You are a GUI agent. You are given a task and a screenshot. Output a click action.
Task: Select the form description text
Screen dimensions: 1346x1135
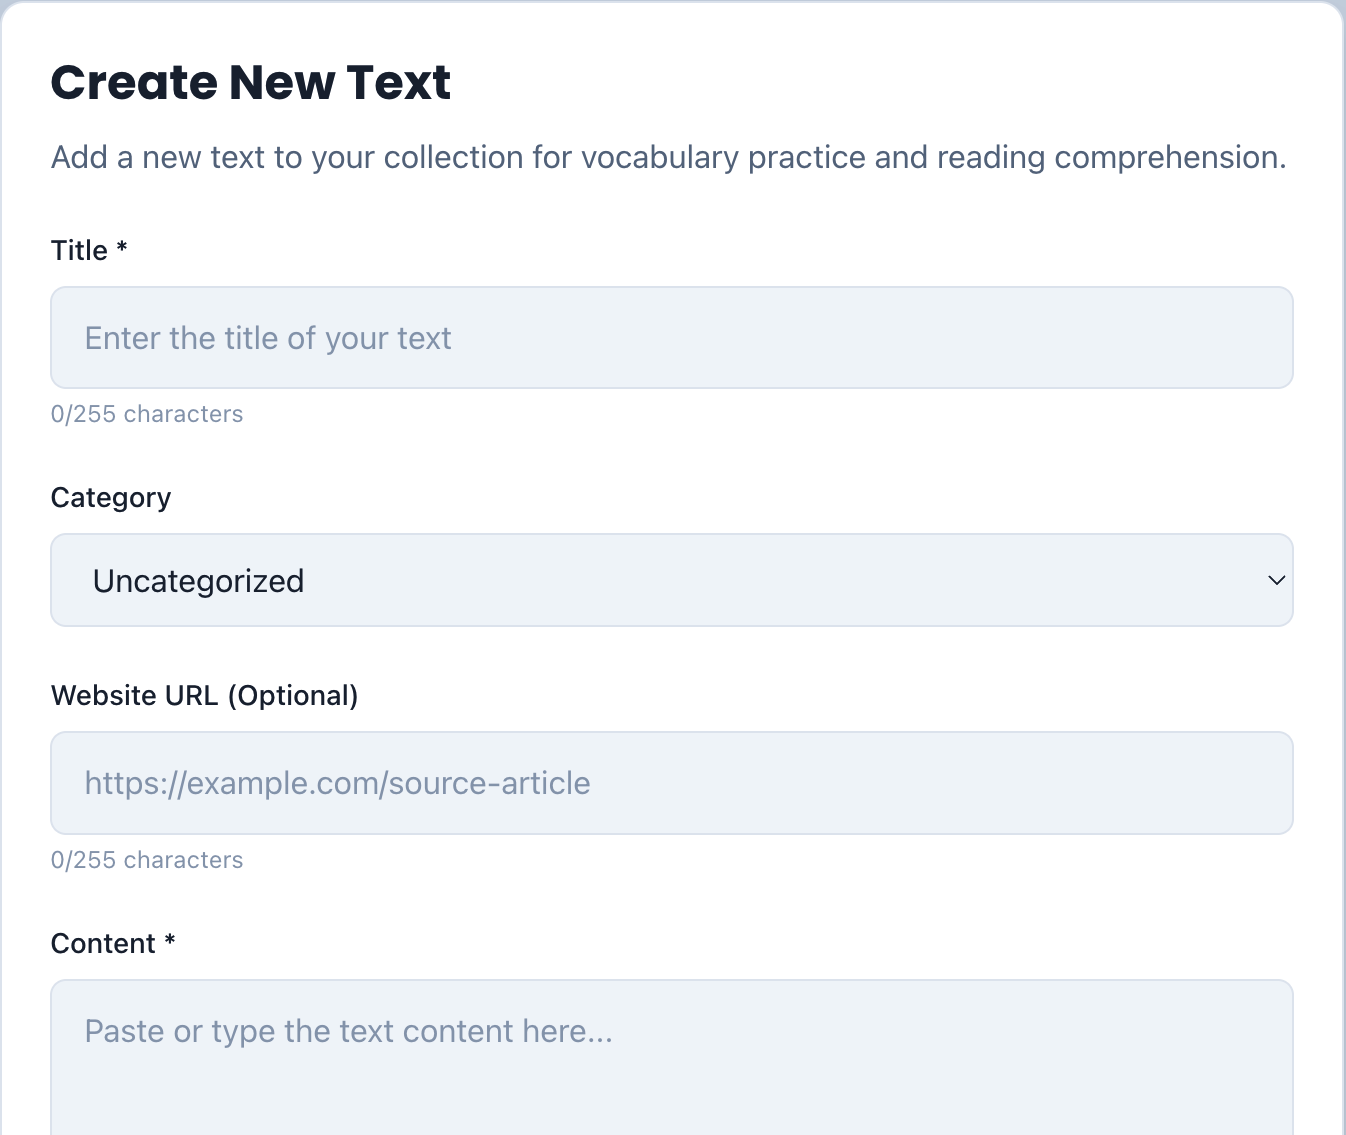(x=668, y=157)
